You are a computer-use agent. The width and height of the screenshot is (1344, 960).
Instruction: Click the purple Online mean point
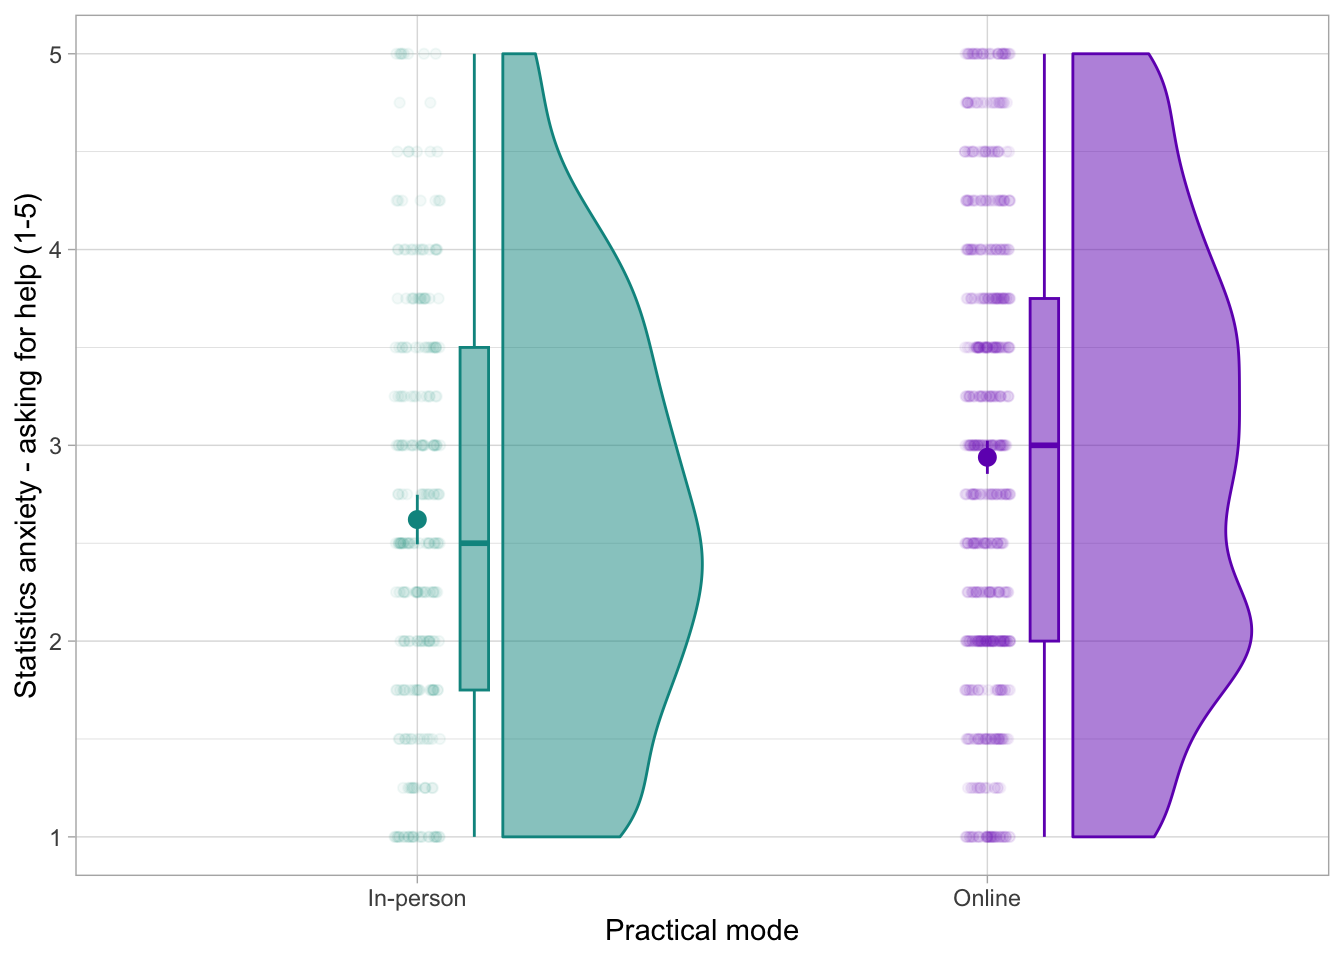click(987, 457)
